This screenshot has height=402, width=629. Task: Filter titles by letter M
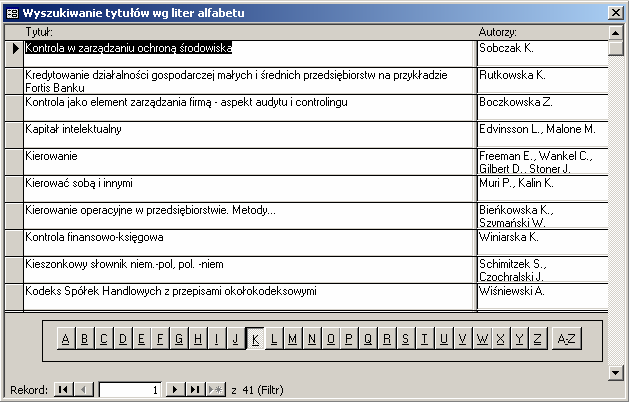click(292, 339)
